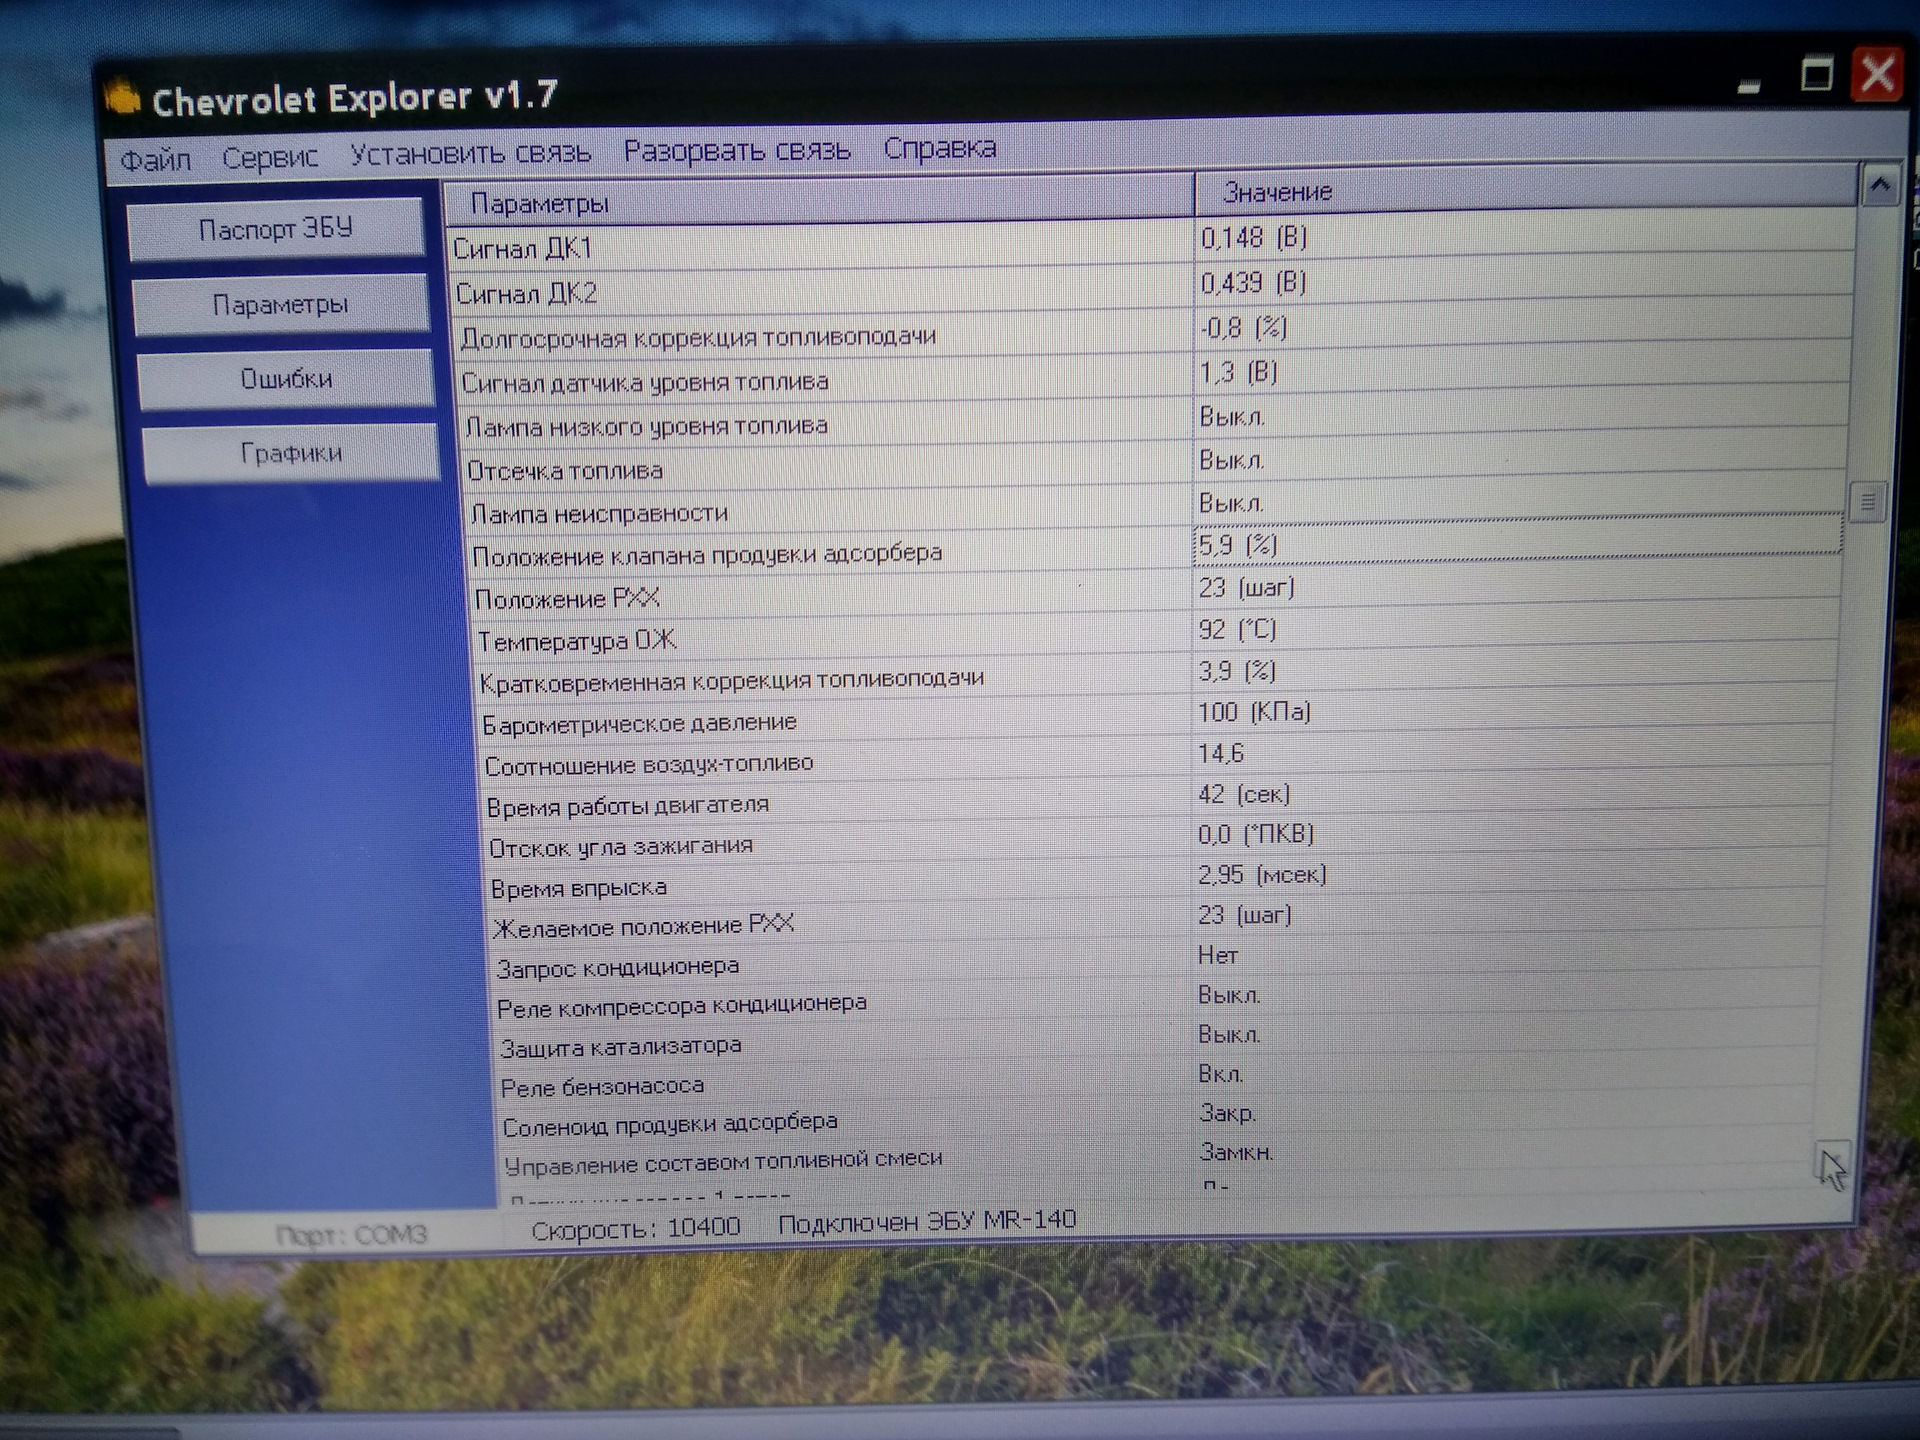Open Паспорт ЭБУ section
1920x1440 pixels.
click(276, 229)
